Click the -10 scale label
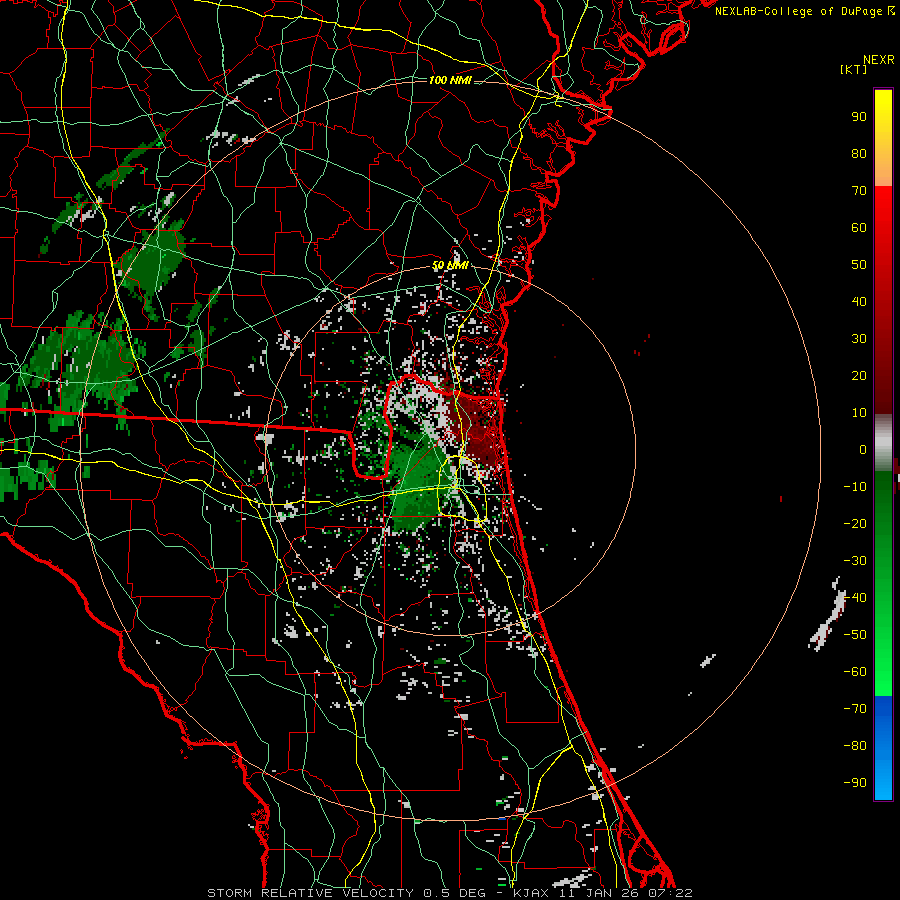The height and width of the screenshot is (900, 900). point(855,487)
